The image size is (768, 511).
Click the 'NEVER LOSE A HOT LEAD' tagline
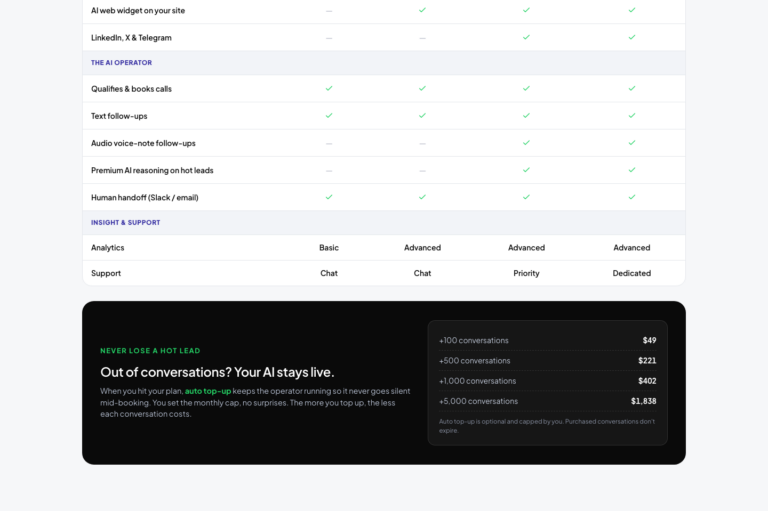click(150, 351)
